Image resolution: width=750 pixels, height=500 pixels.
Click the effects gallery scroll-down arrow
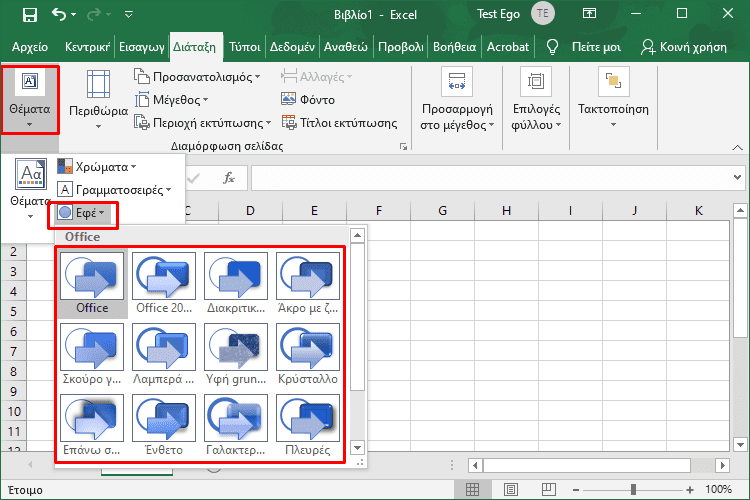tap(357, 448)
